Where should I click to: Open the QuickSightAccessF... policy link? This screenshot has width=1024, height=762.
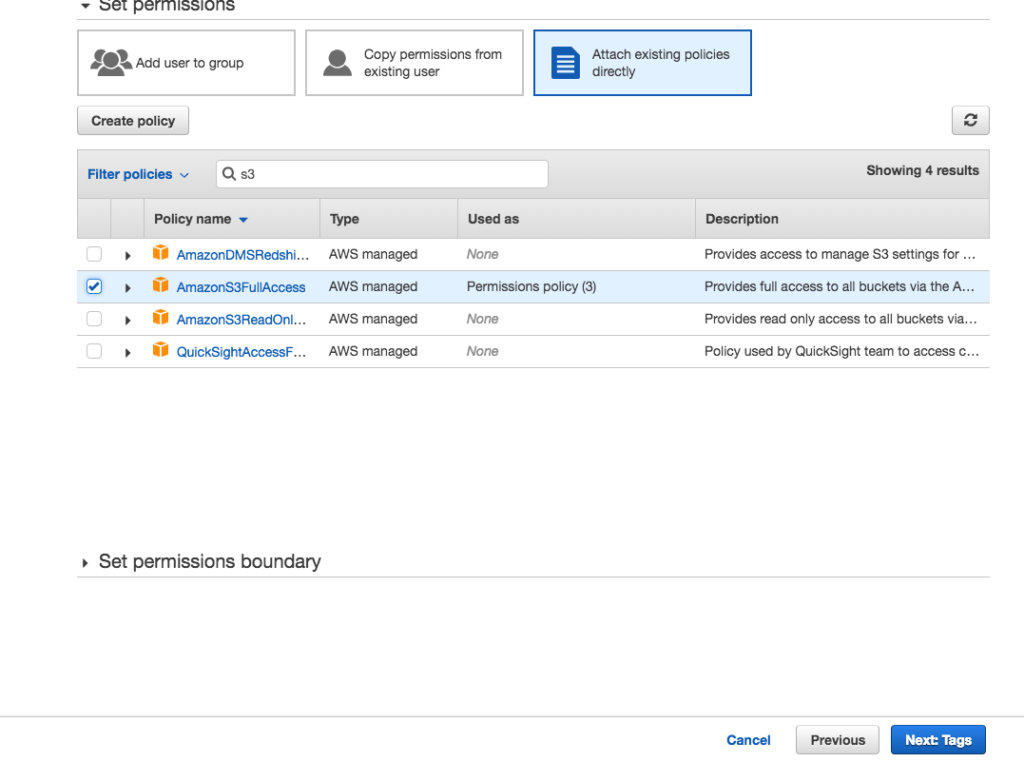coord(241,352)
